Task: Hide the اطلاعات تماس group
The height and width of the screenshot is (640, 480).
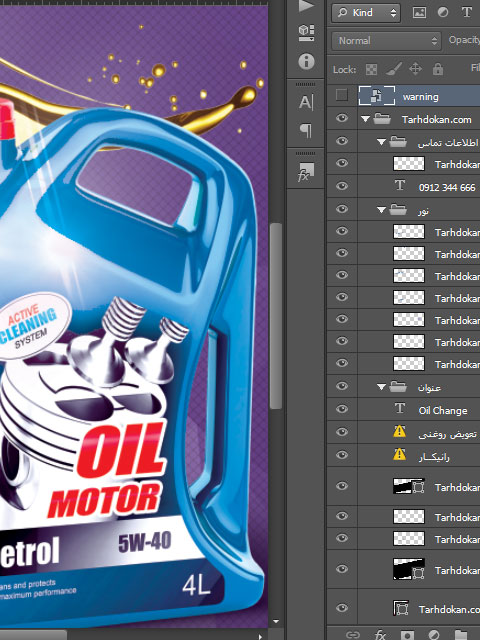Action: 342,142
